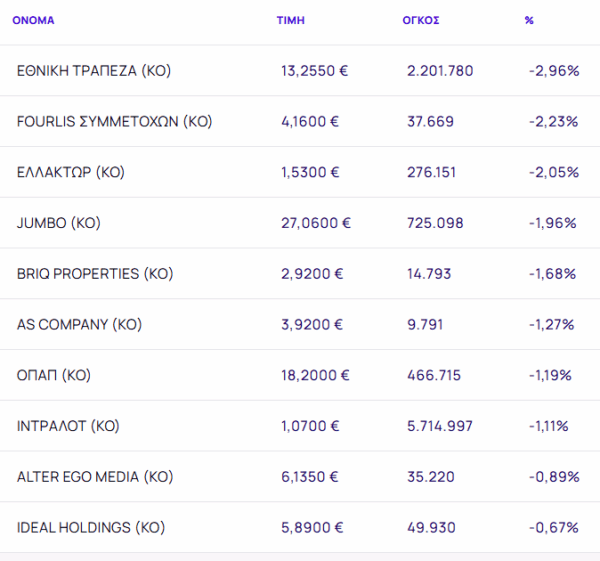Open AS COMPANY (ΚΟ) stock
This screenshot has height=561, width=600.
point(79,324)
